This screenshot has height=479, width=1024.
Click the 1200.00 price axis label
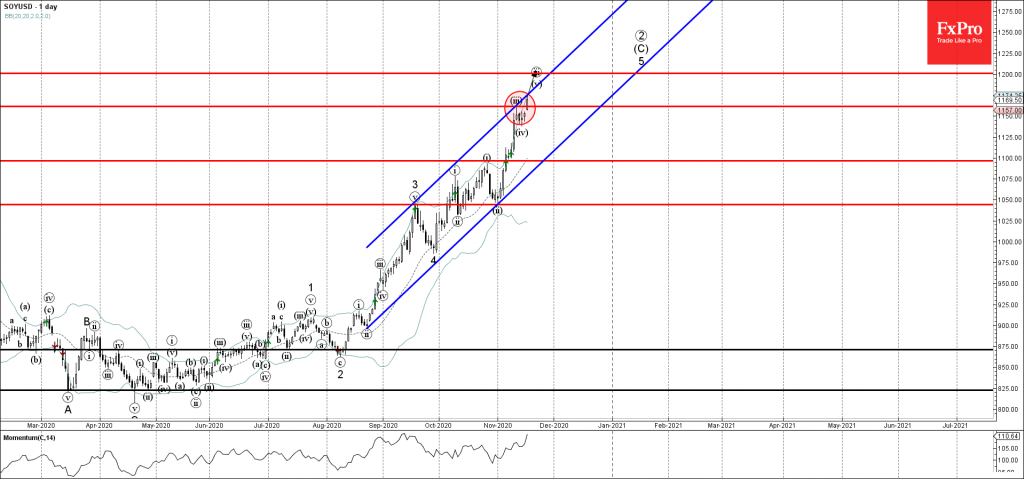[1005, 74]
